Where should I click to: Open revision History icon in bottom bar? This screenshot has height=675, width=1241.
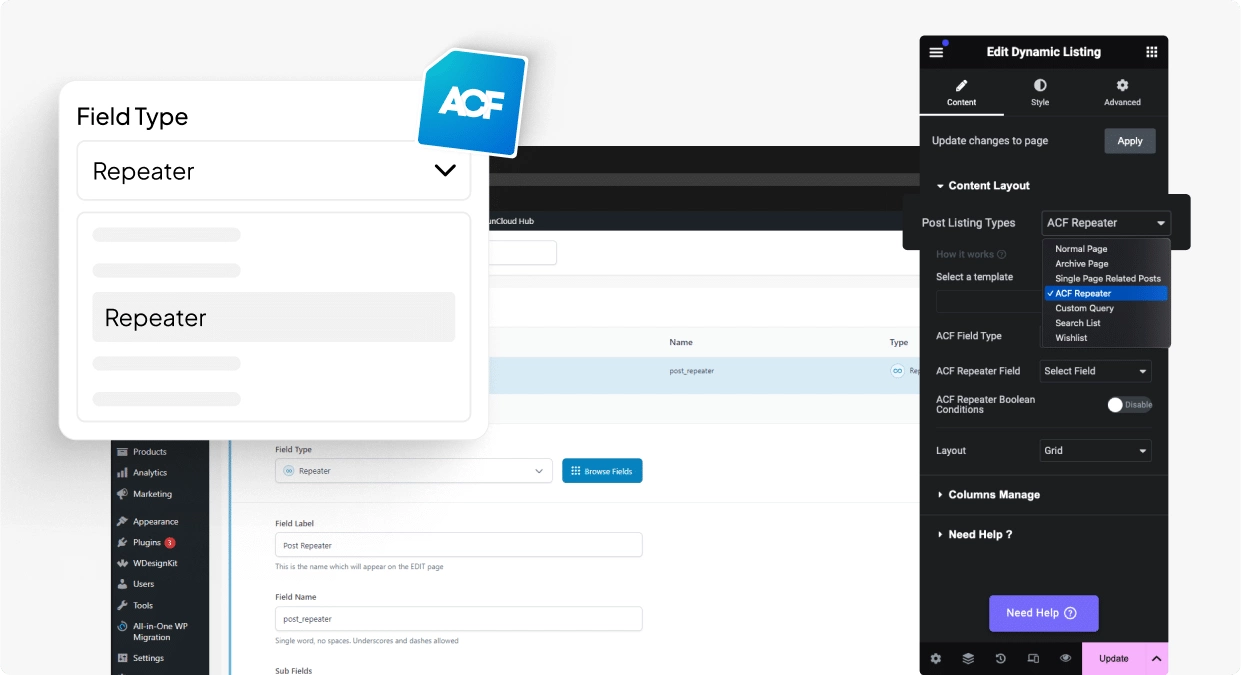click(x=999, y=658)
